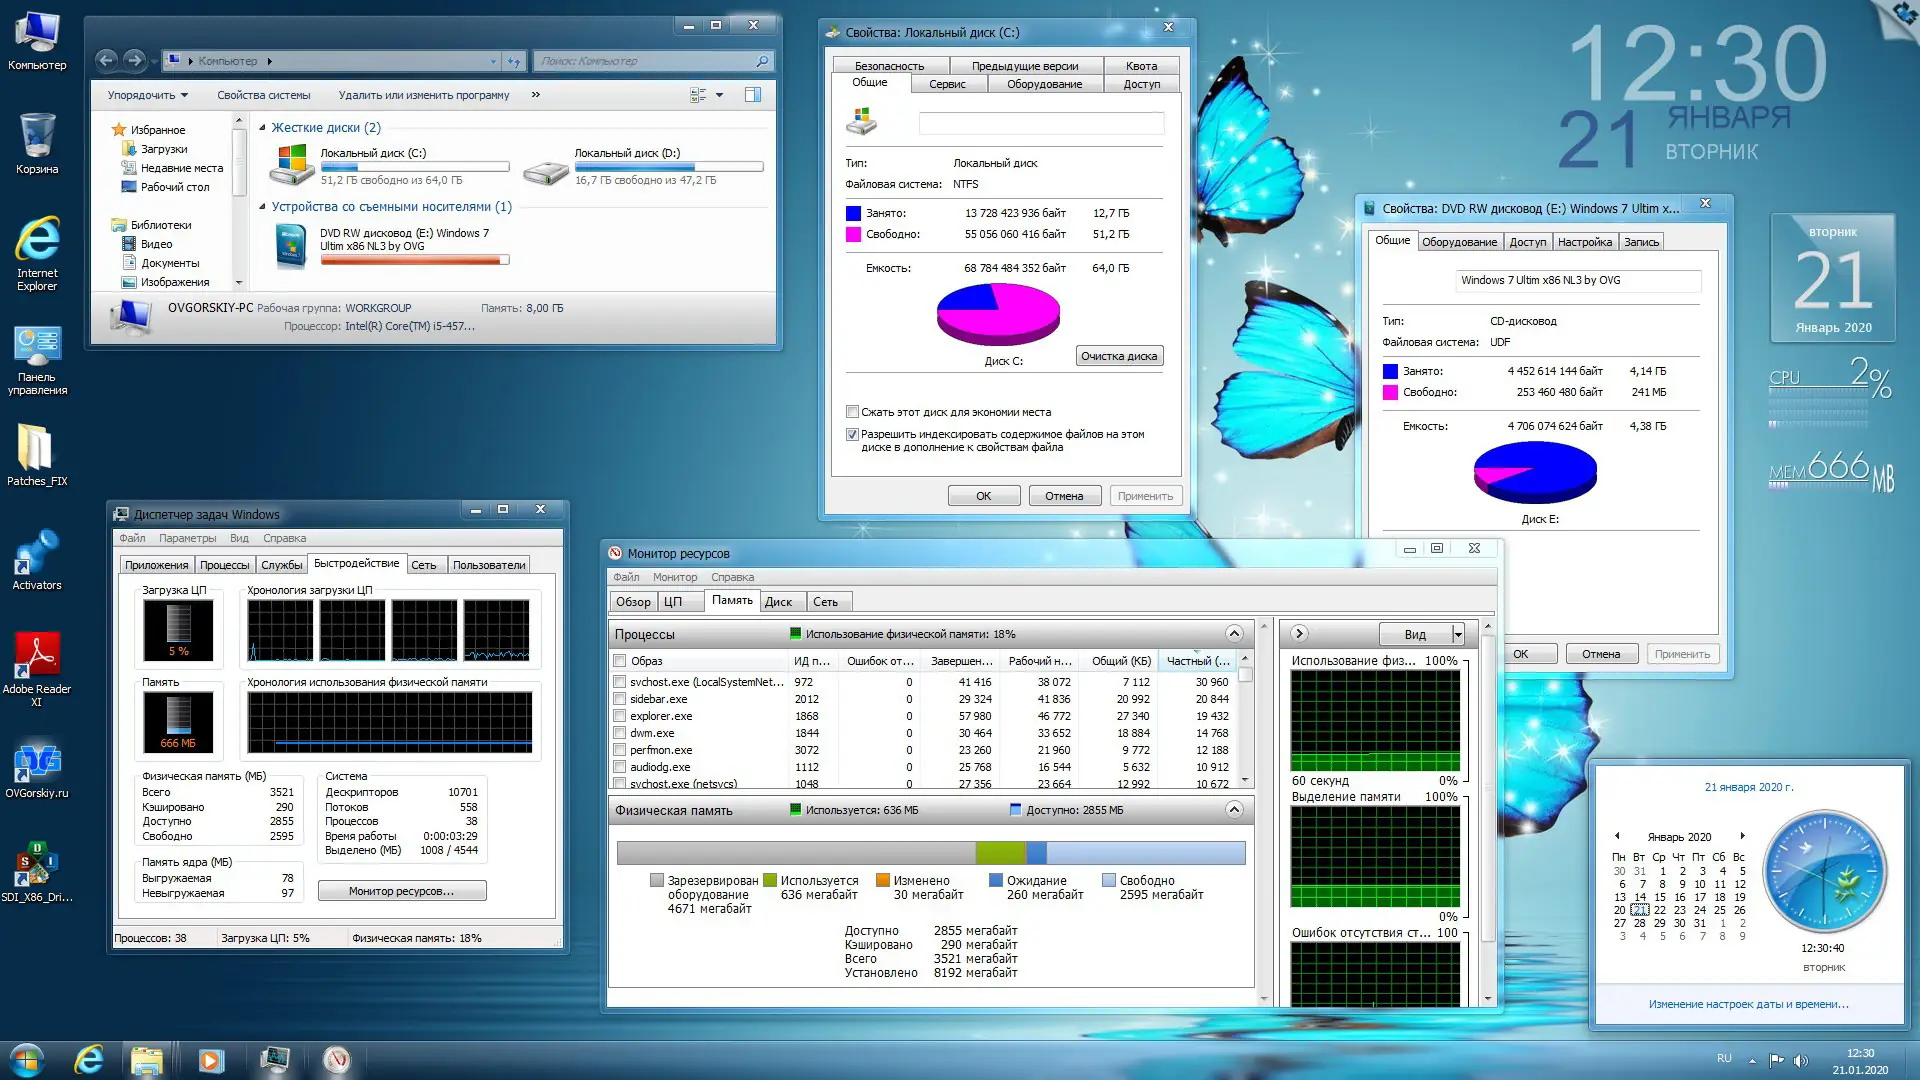Click the volume icon in system tray
Screen dimensions: 1920x1080
pyautogui.click(x=1801, y=1060)
